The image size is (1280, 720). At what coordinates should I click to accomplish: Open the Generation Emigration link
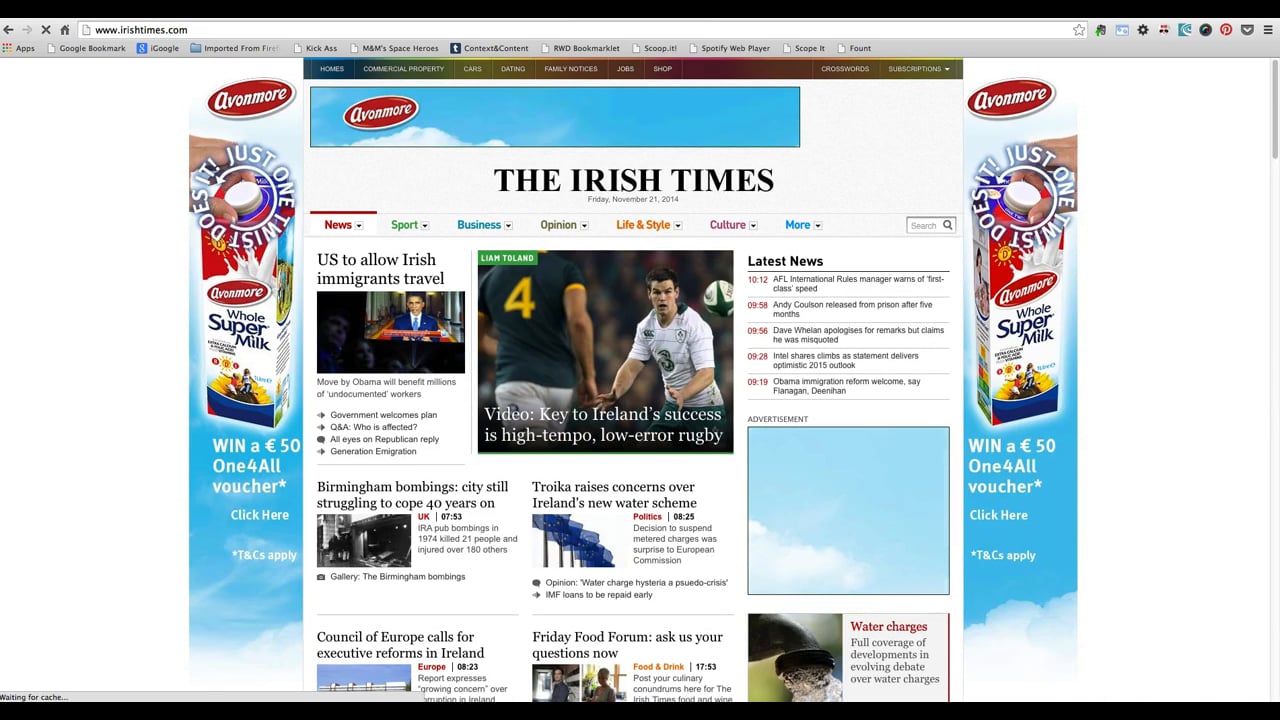point(373,451)
